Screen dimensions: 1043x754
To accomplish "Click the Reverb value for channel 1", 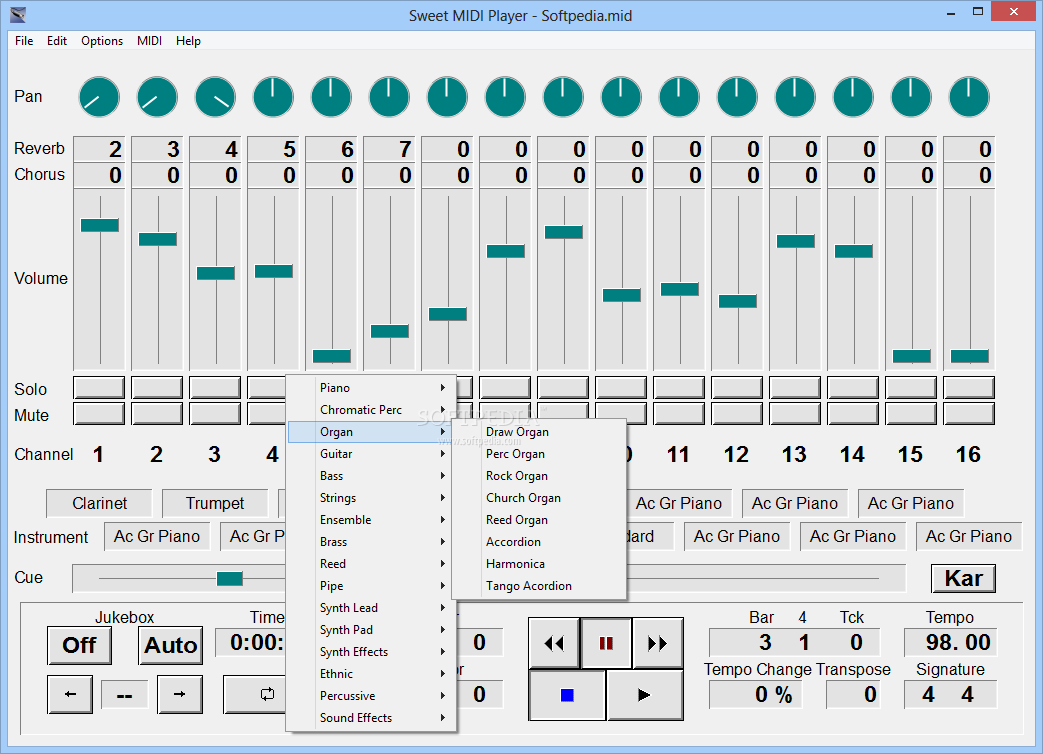I will pyautogui.click(x=99, y=149).
